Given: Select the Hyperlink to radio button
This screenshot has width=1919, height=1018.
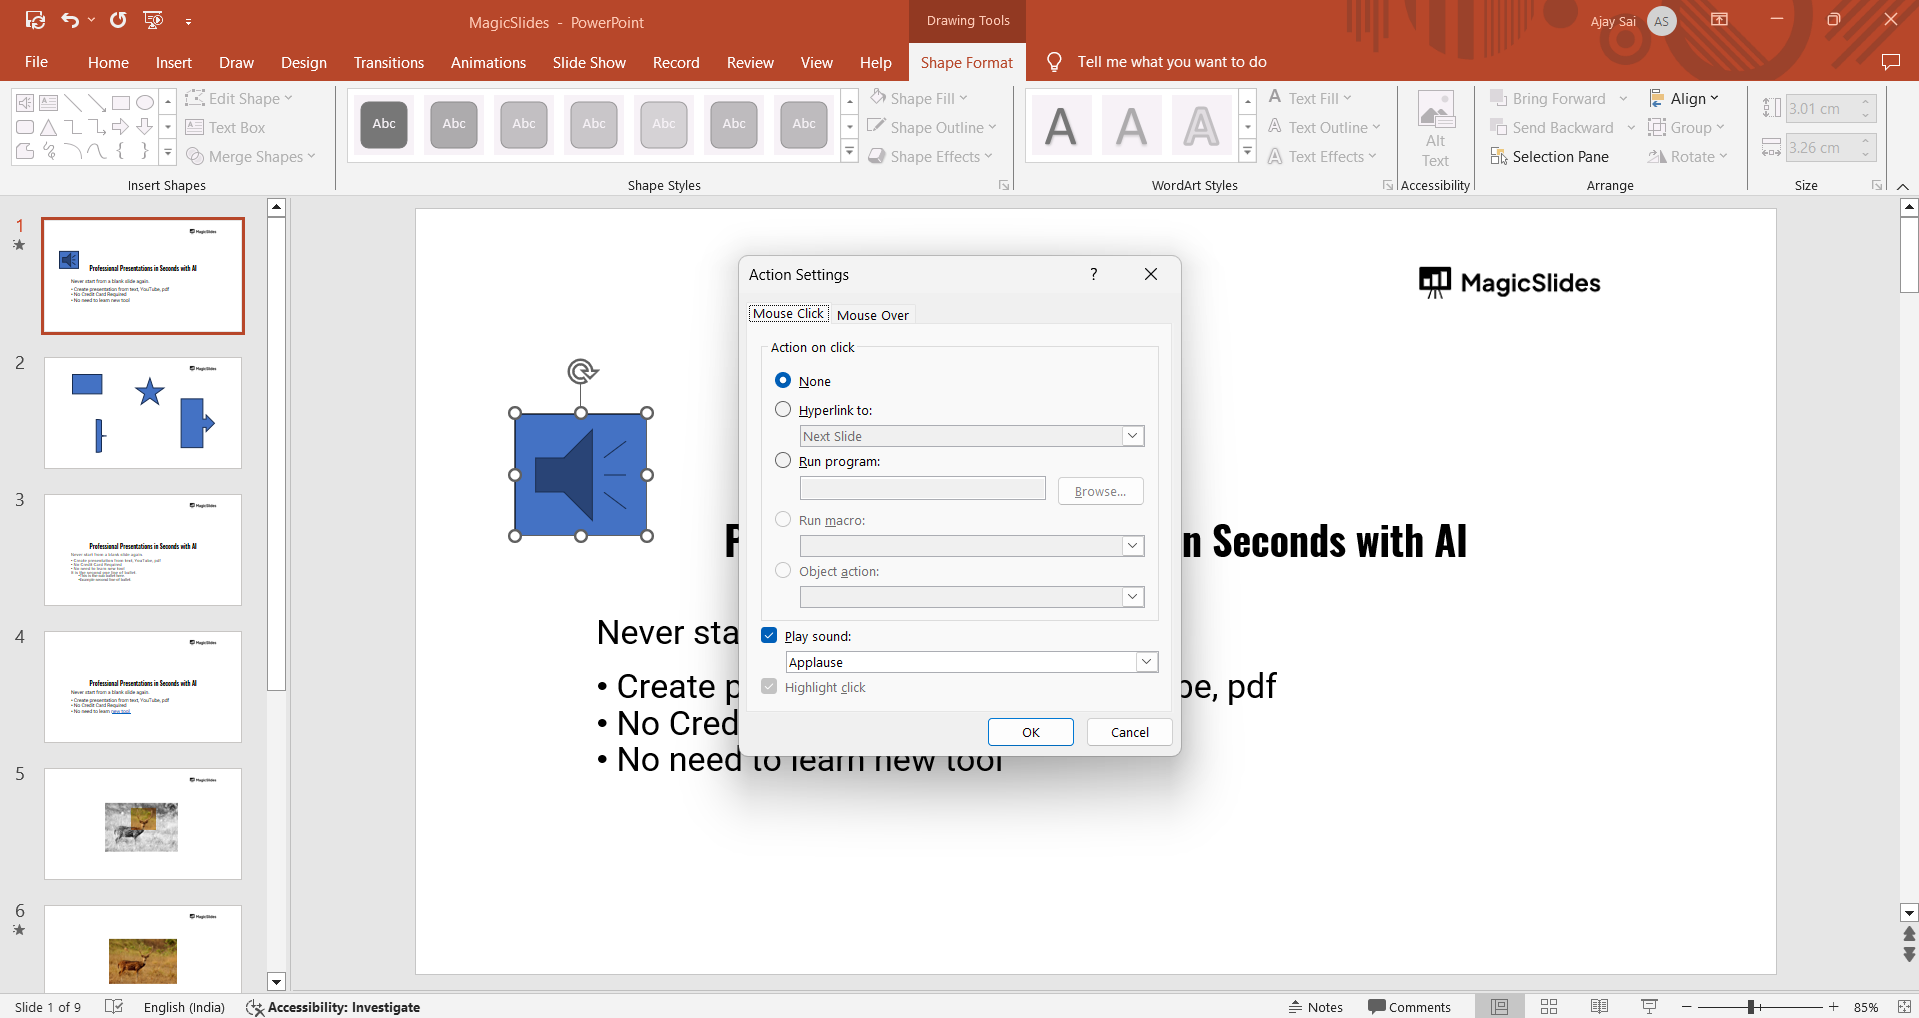Looking at the screenshot, I should 783,409.
